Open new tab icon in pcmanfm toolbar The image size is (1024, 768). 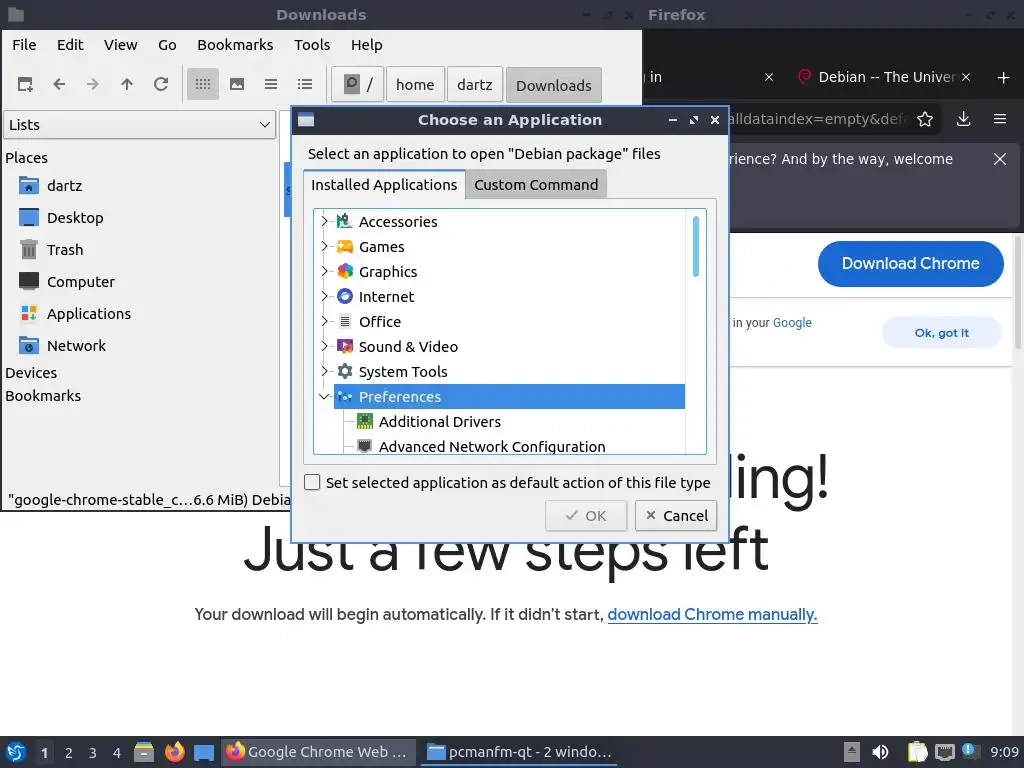(25, 84)
